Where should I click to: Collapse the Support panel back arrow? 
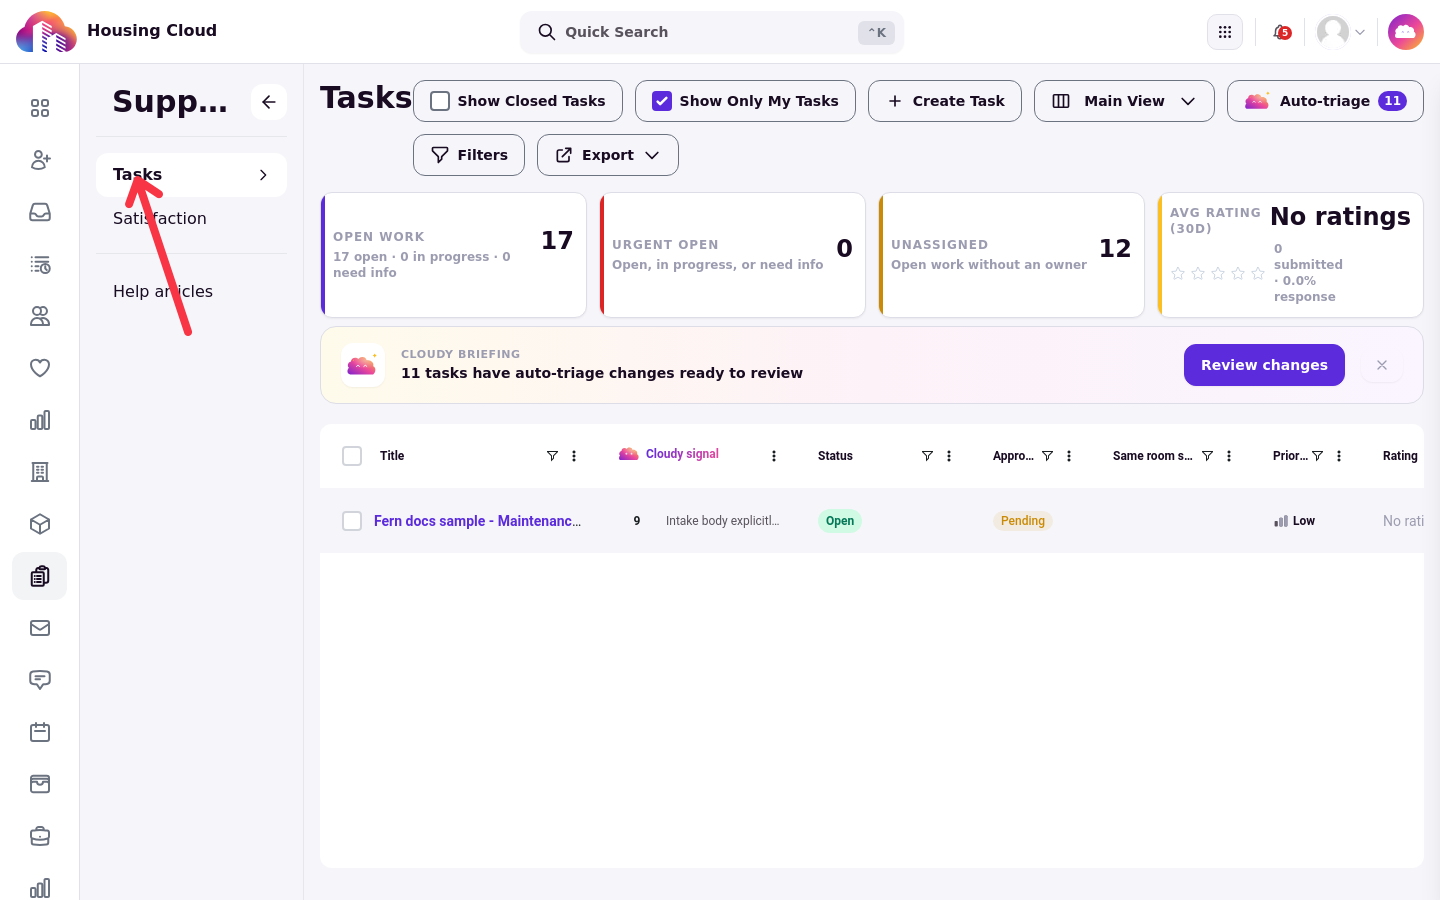point(269,102)
